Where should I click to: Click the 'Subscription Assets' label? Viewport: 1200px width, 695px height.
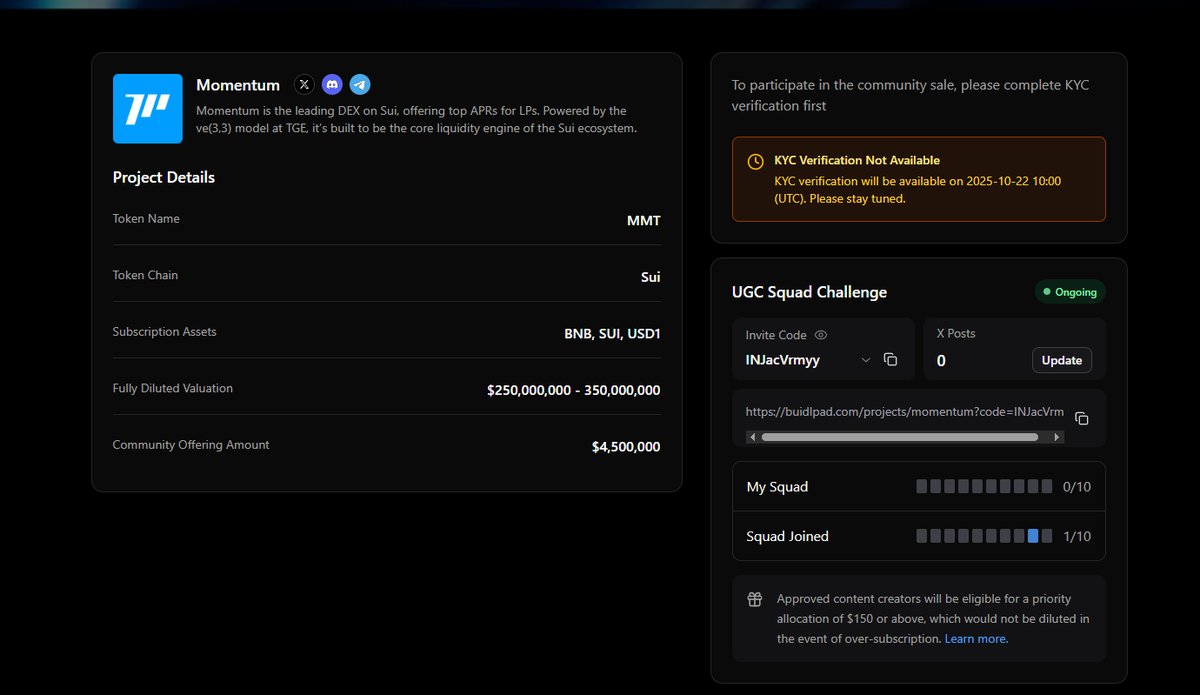(x=164, y=332)
